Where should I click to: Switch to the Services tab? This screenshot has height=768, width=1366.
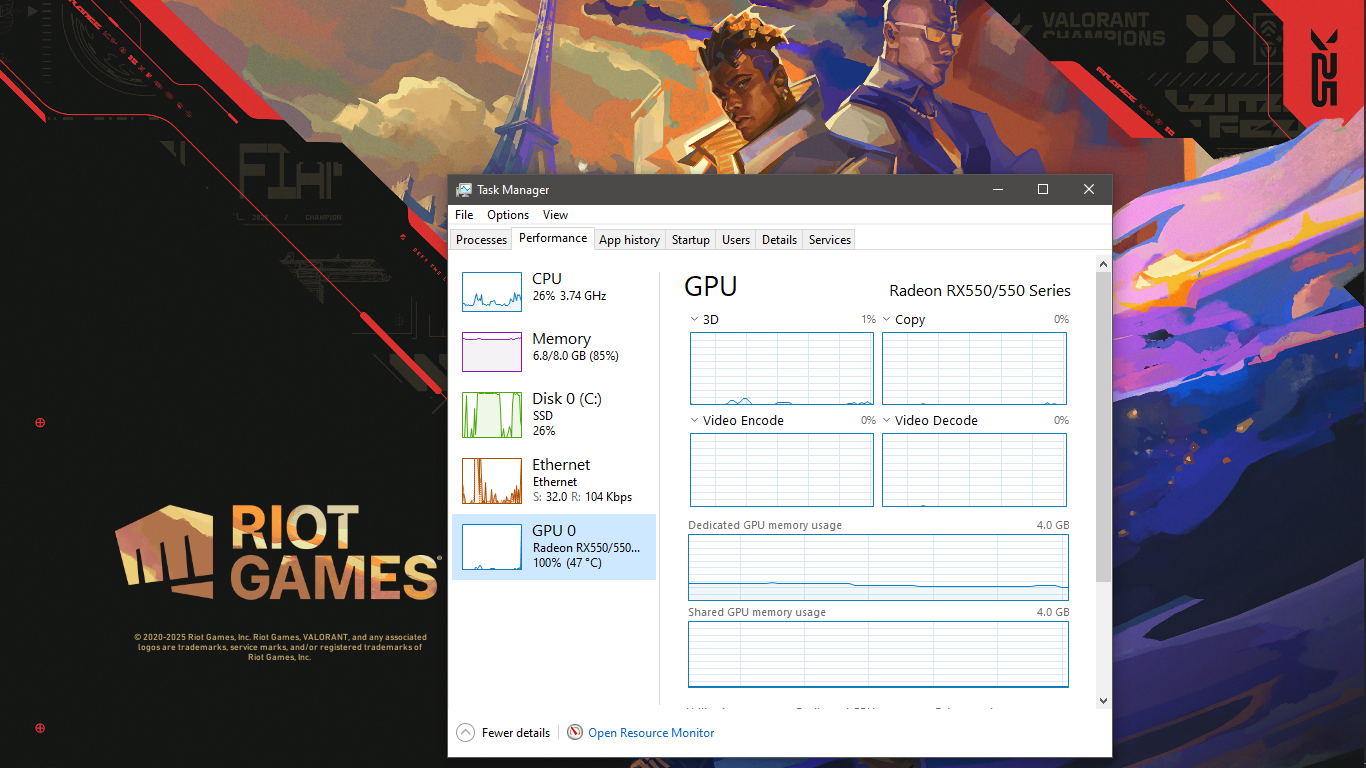click(x=830, y=240)
